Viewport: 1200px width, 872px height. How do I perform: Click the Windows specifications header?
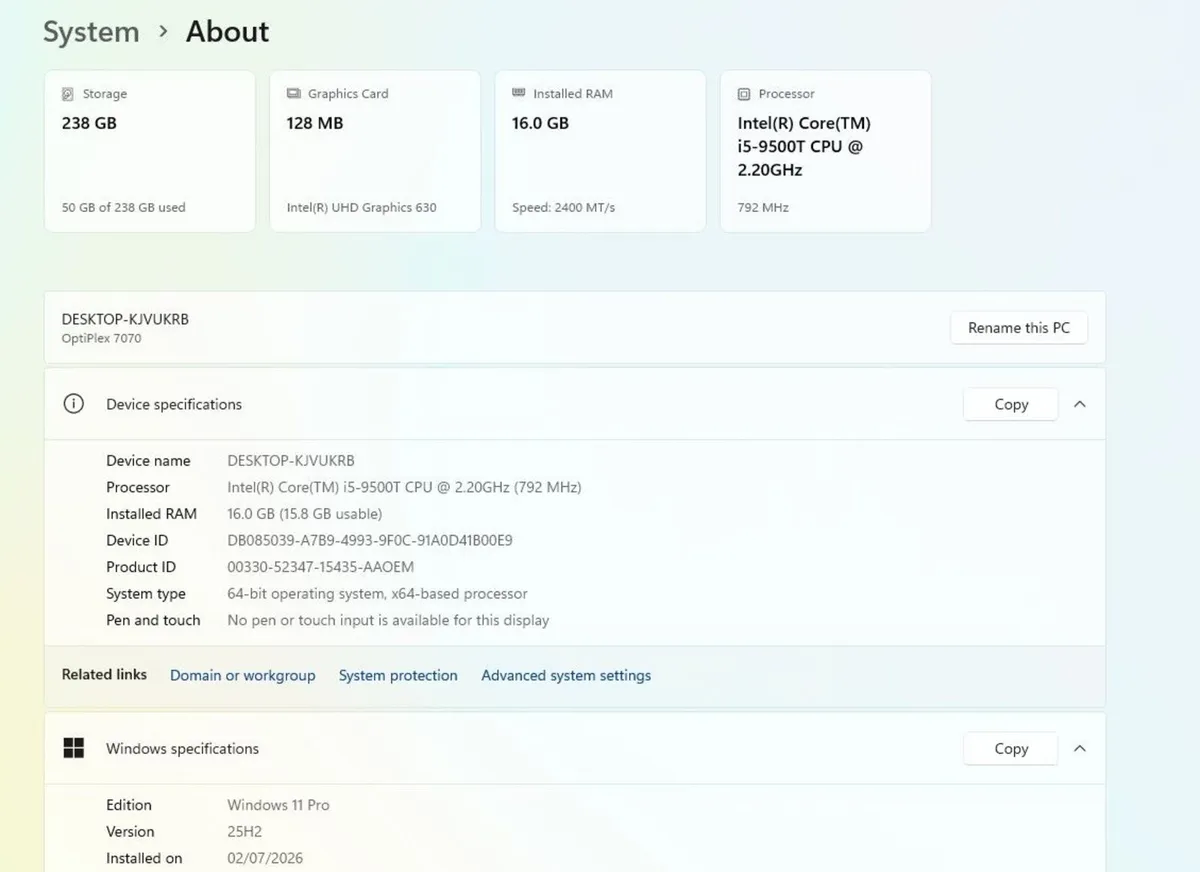[x=575, y=748]
